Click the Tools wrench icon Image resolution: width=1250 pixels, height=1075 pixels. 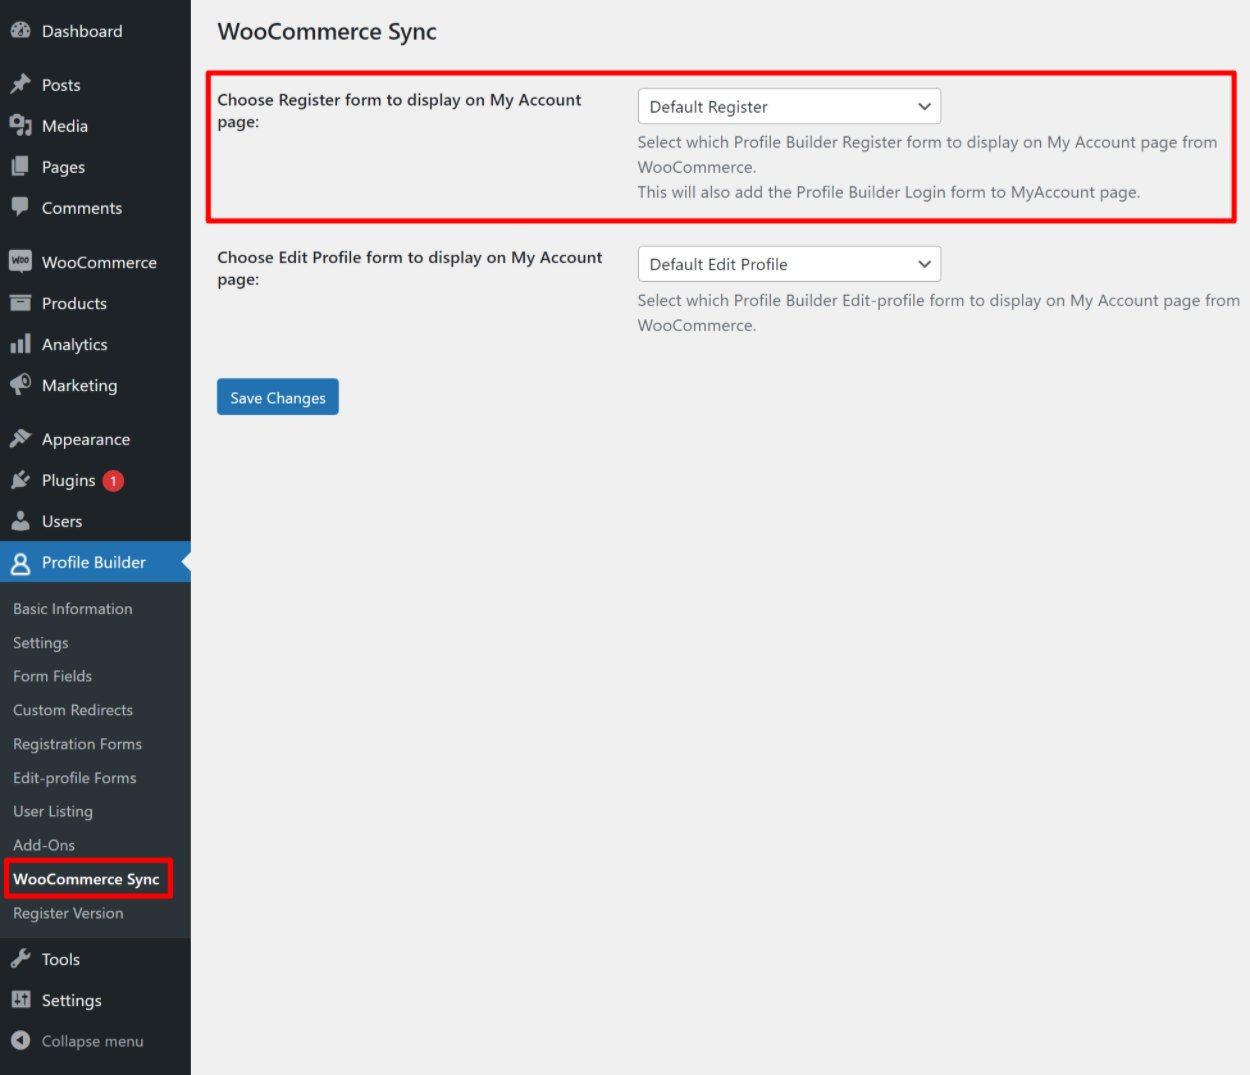(20, 959)
